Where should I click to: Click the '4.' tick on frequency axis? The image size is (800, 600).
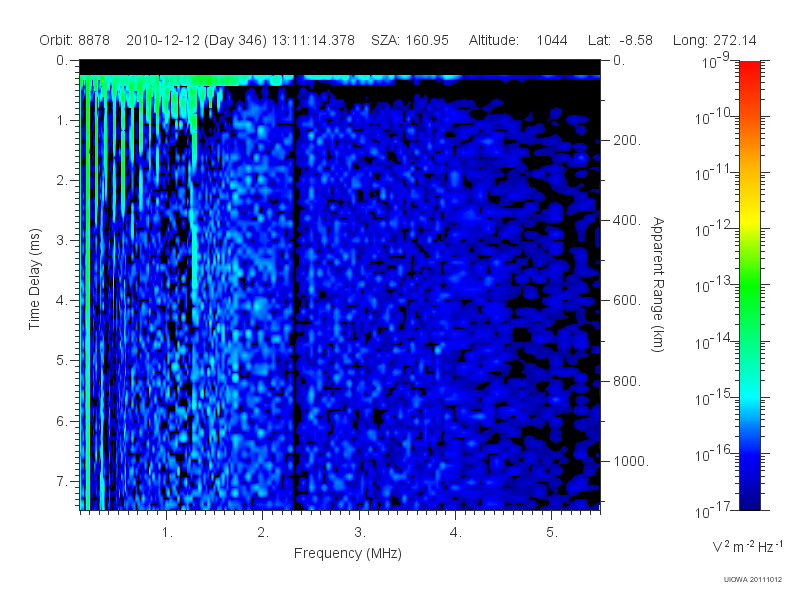(456, 533)
